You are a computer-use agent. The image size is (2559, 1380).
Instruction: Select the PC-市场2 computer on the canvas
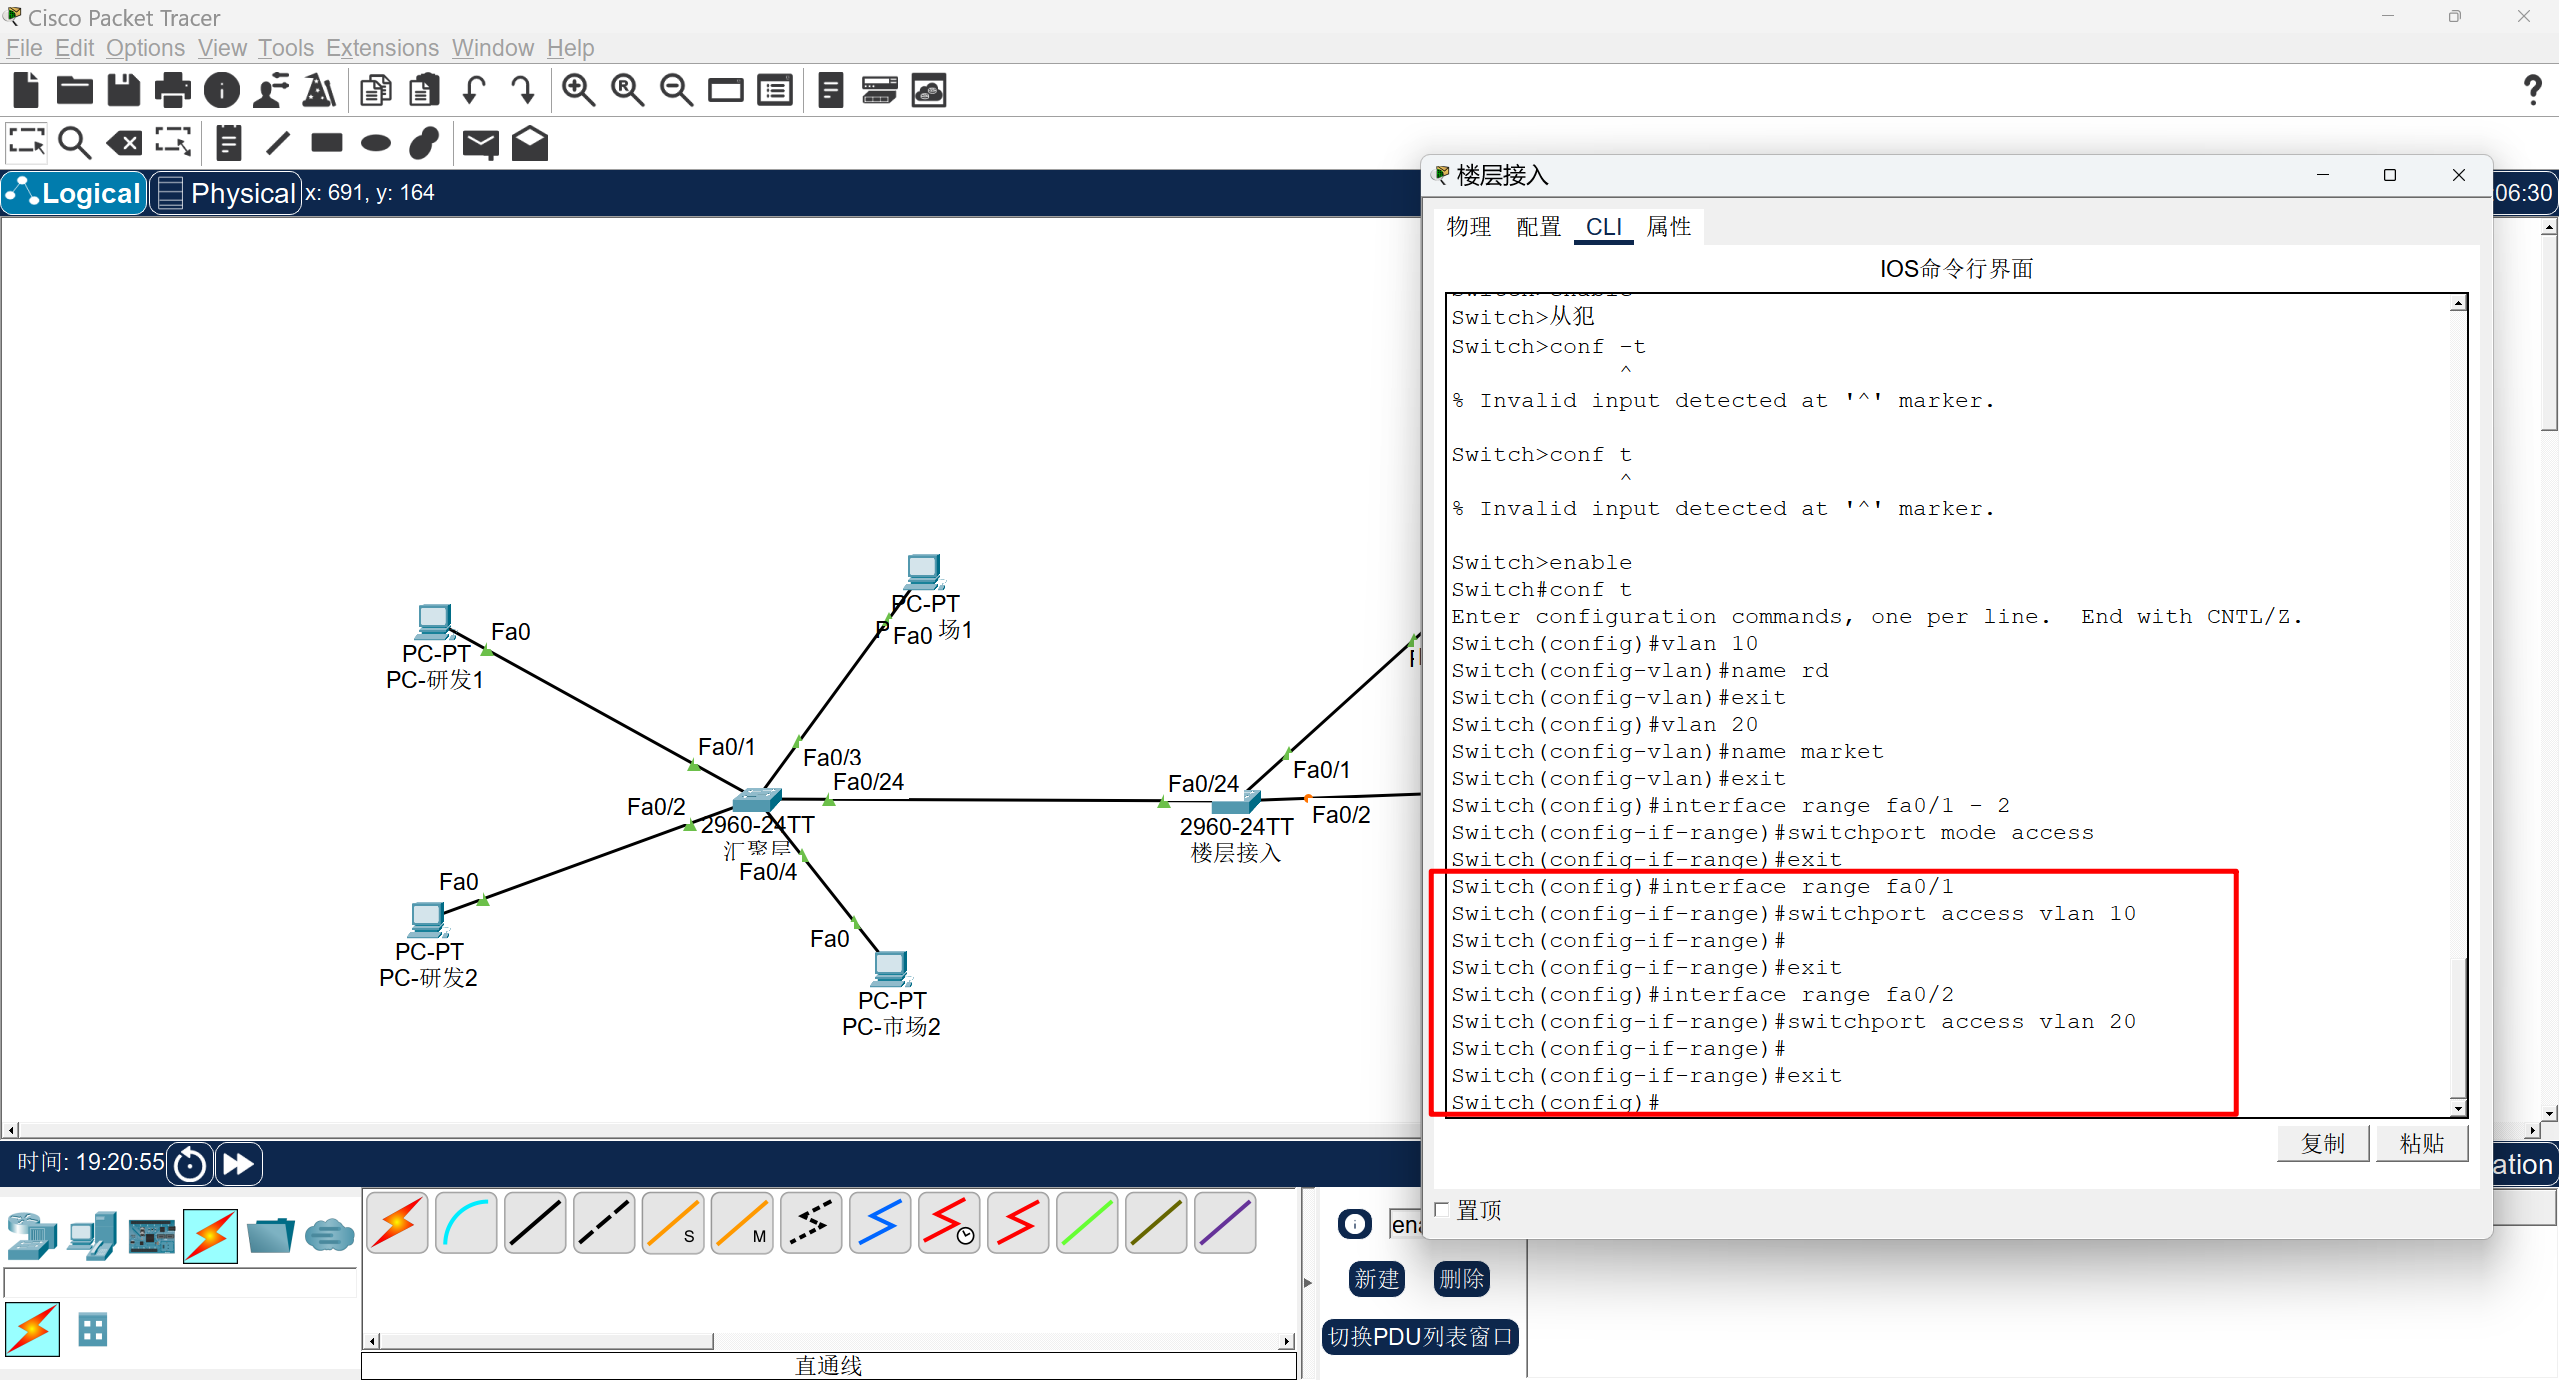891,969
